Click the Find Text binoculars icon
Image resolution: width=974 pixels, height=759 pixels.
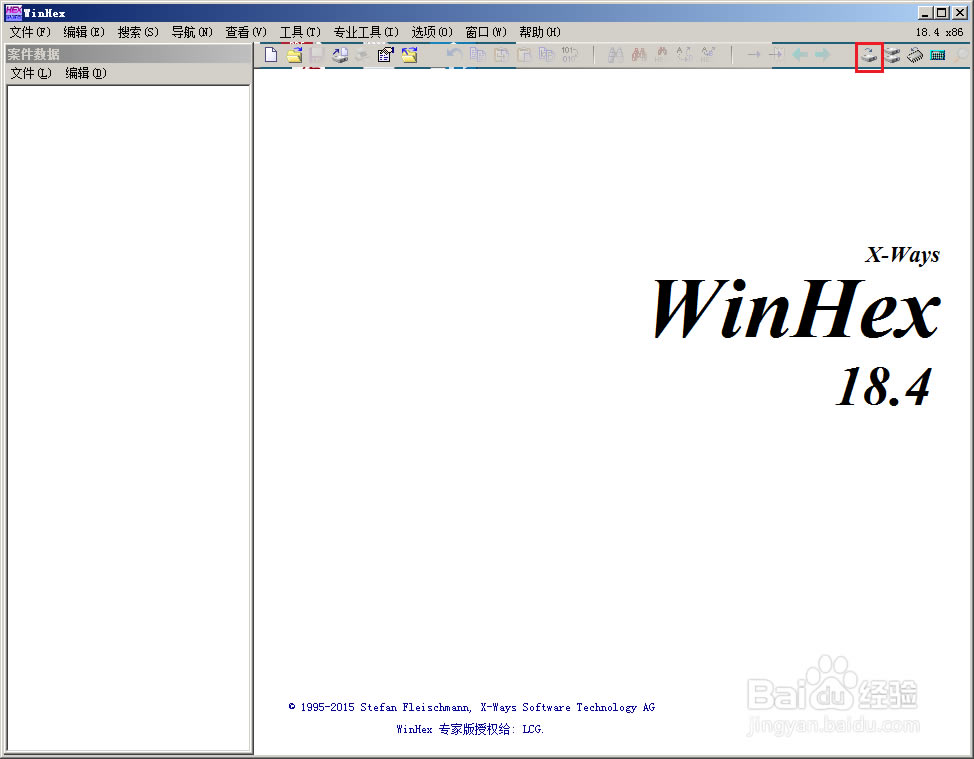615,55
